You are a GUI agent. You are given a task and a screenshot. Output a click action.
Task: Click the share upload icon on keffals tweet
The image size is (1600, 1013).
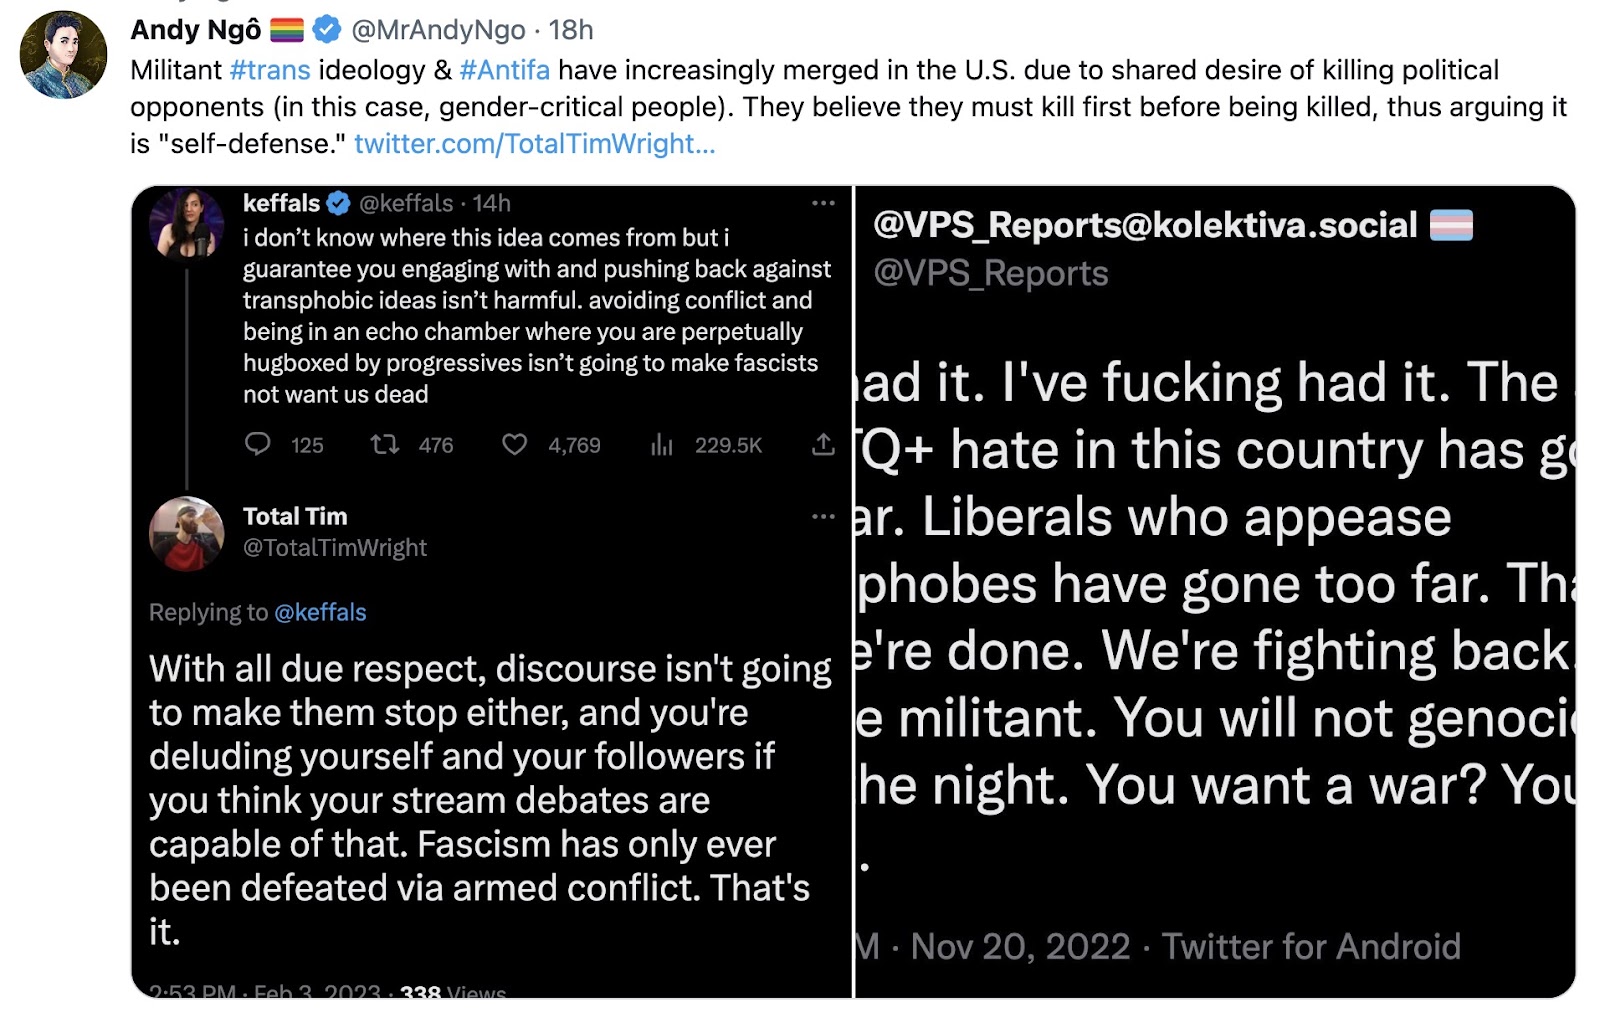coord(823,444)
